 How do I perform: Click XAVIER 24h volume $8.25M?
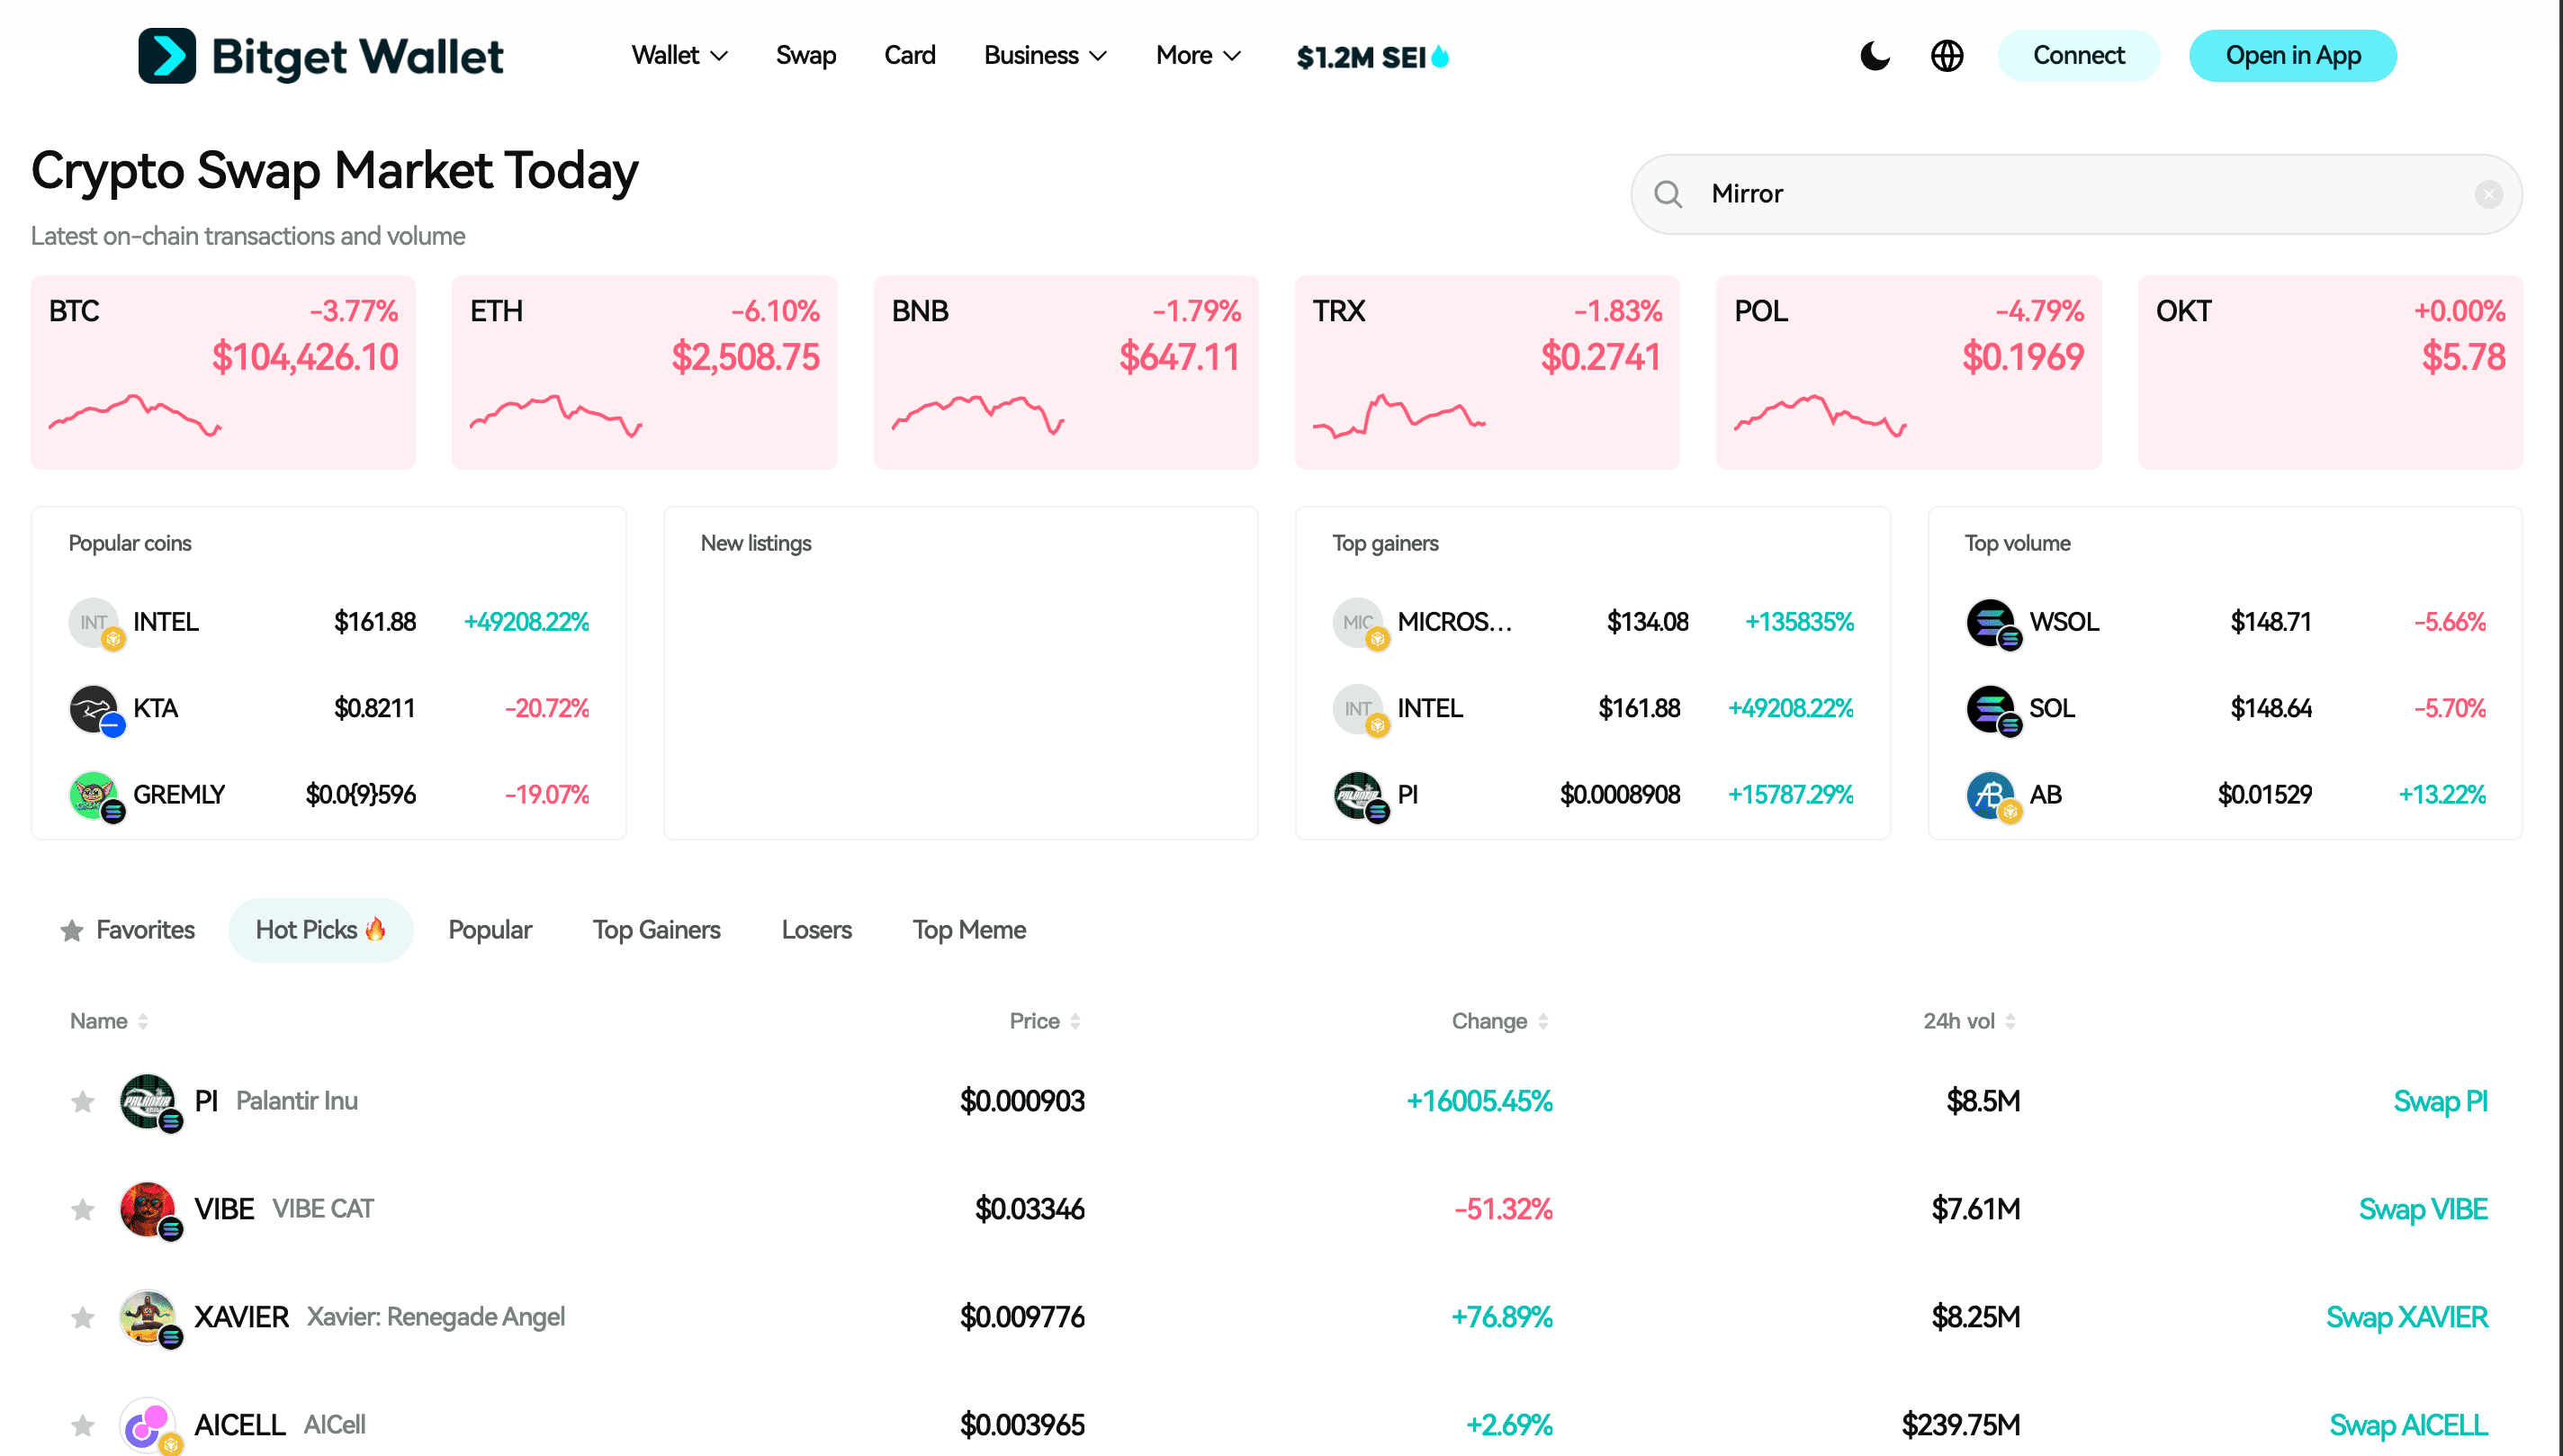(x=1975, y=1317)
